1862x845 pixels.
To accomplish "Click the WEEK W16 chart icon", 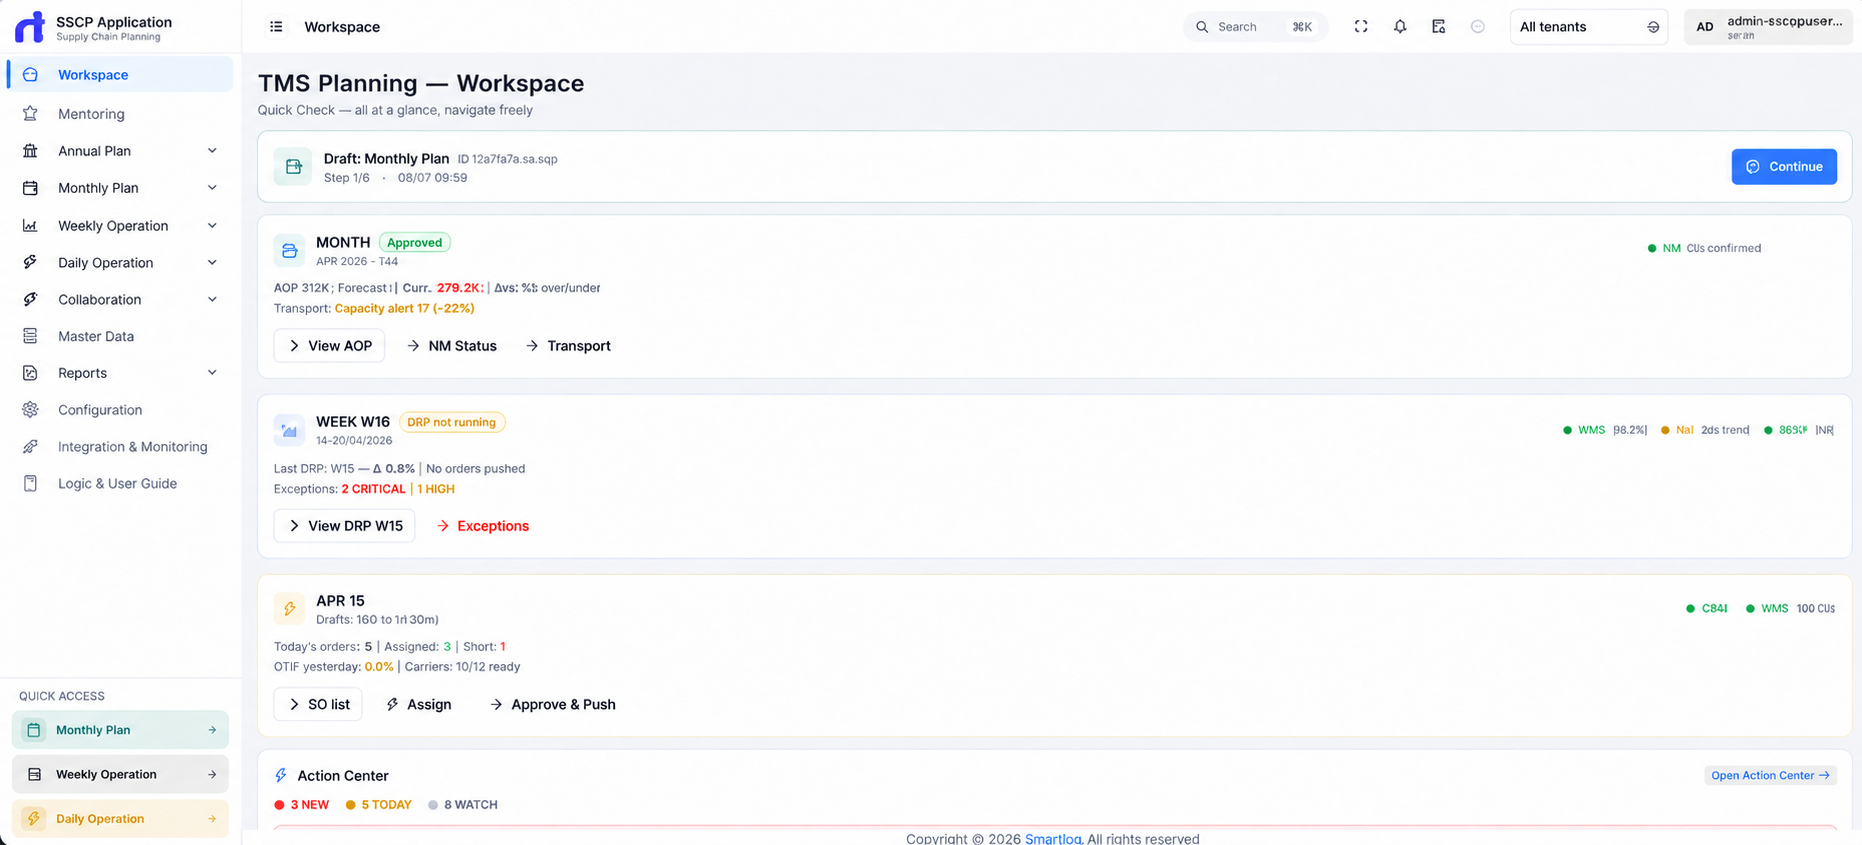I will [x=289, y=430].
